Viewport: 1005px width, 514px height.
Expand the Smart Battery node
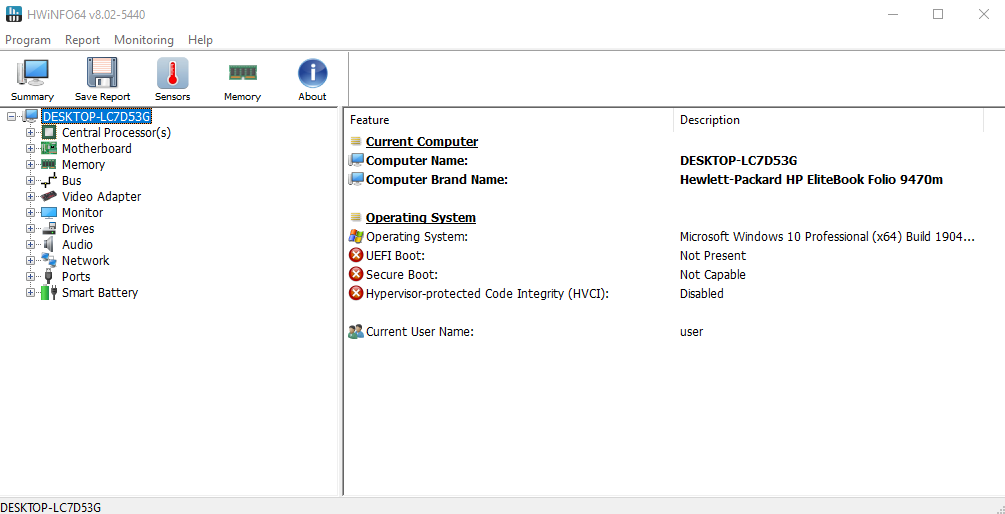(30, 293)
